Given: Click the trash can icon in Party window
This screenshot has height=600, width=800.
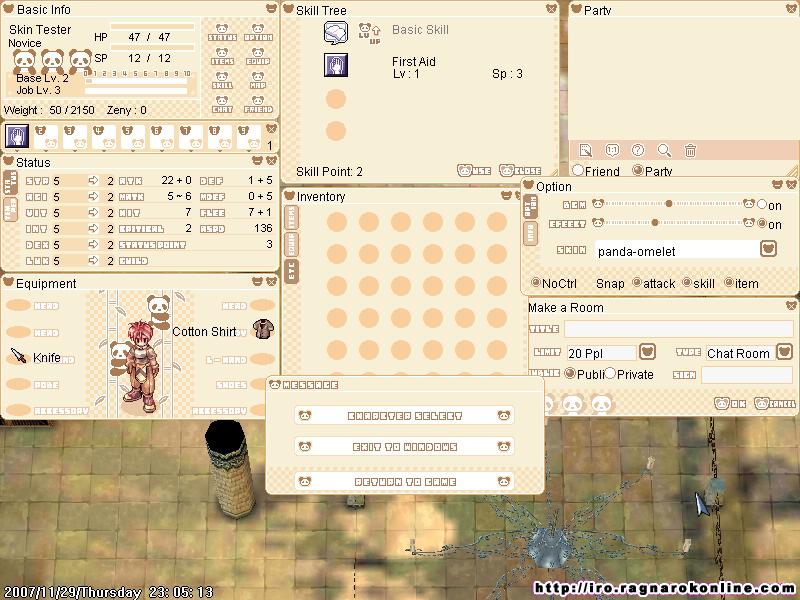Looking at the screenshot, I should [690, 150].
